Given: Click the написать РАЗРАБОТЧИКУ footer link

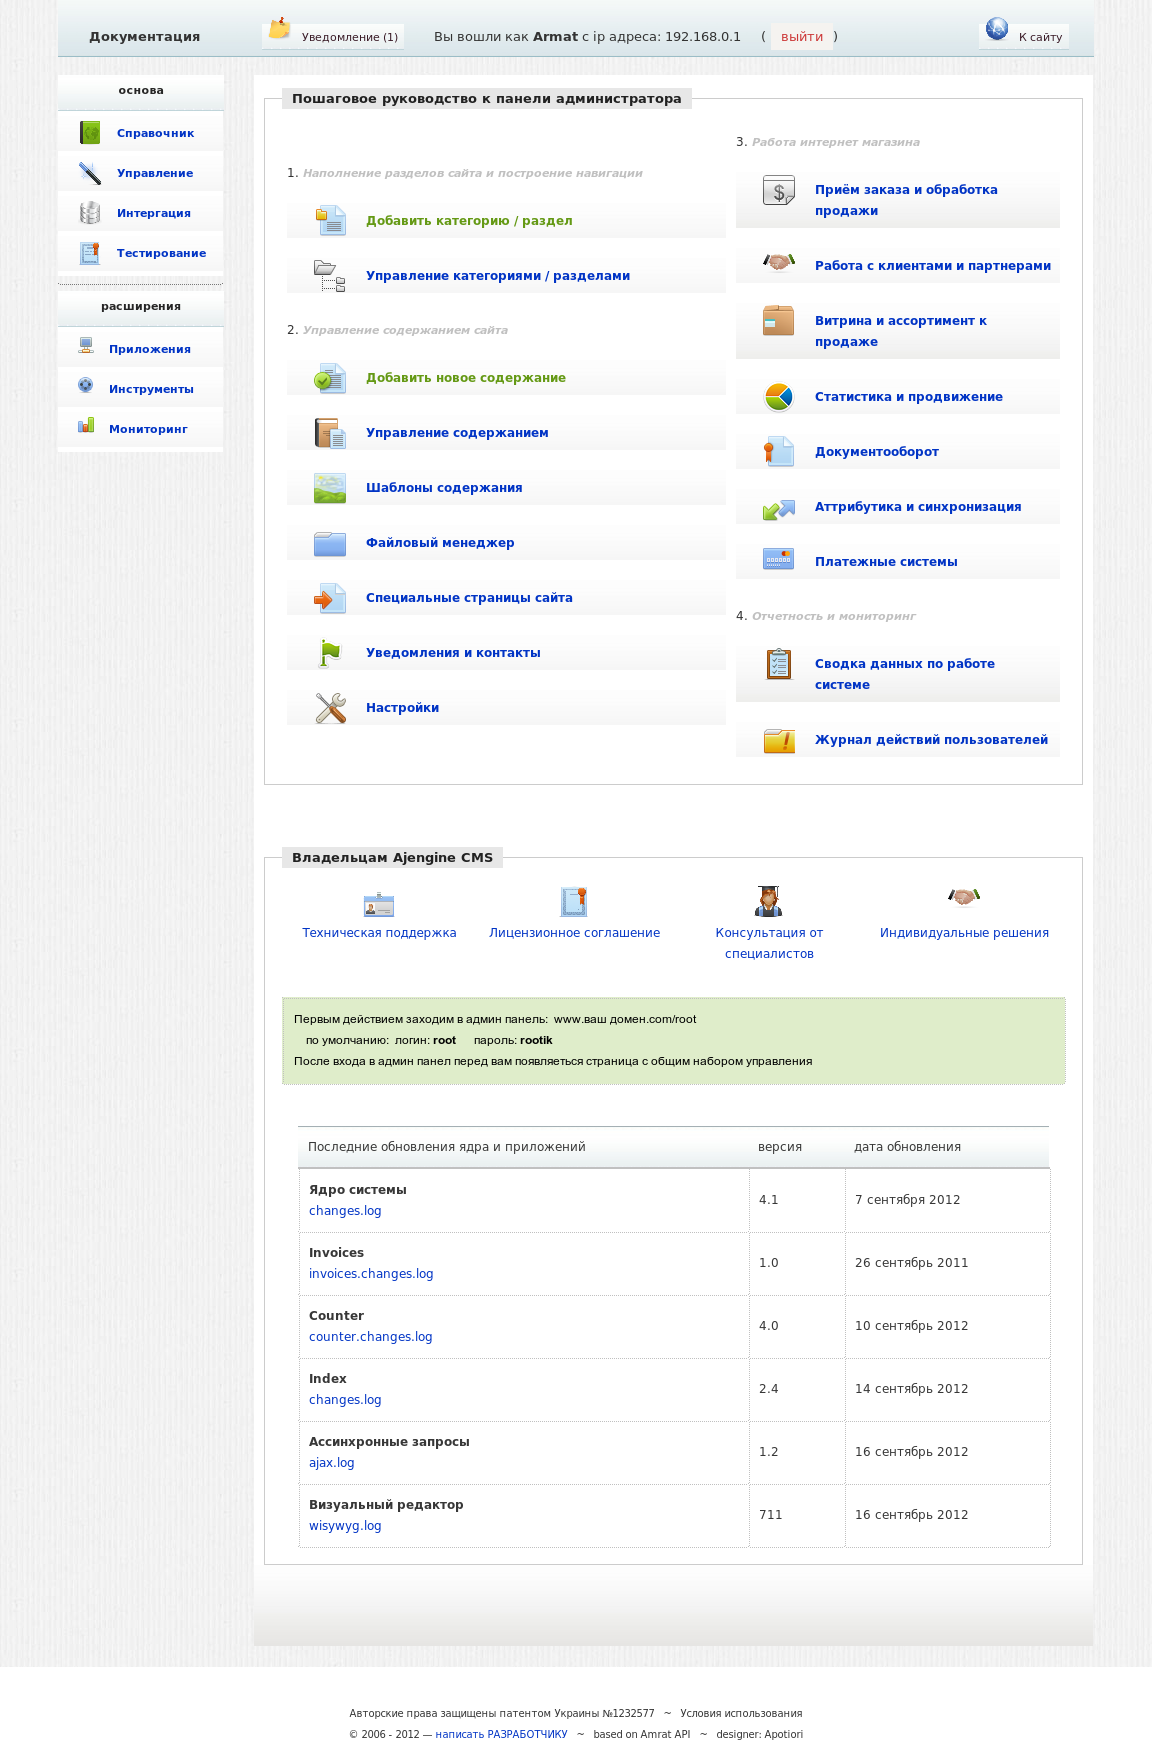Looking at the screenshot, I should pyautogui.click(x=501, y=1734).
